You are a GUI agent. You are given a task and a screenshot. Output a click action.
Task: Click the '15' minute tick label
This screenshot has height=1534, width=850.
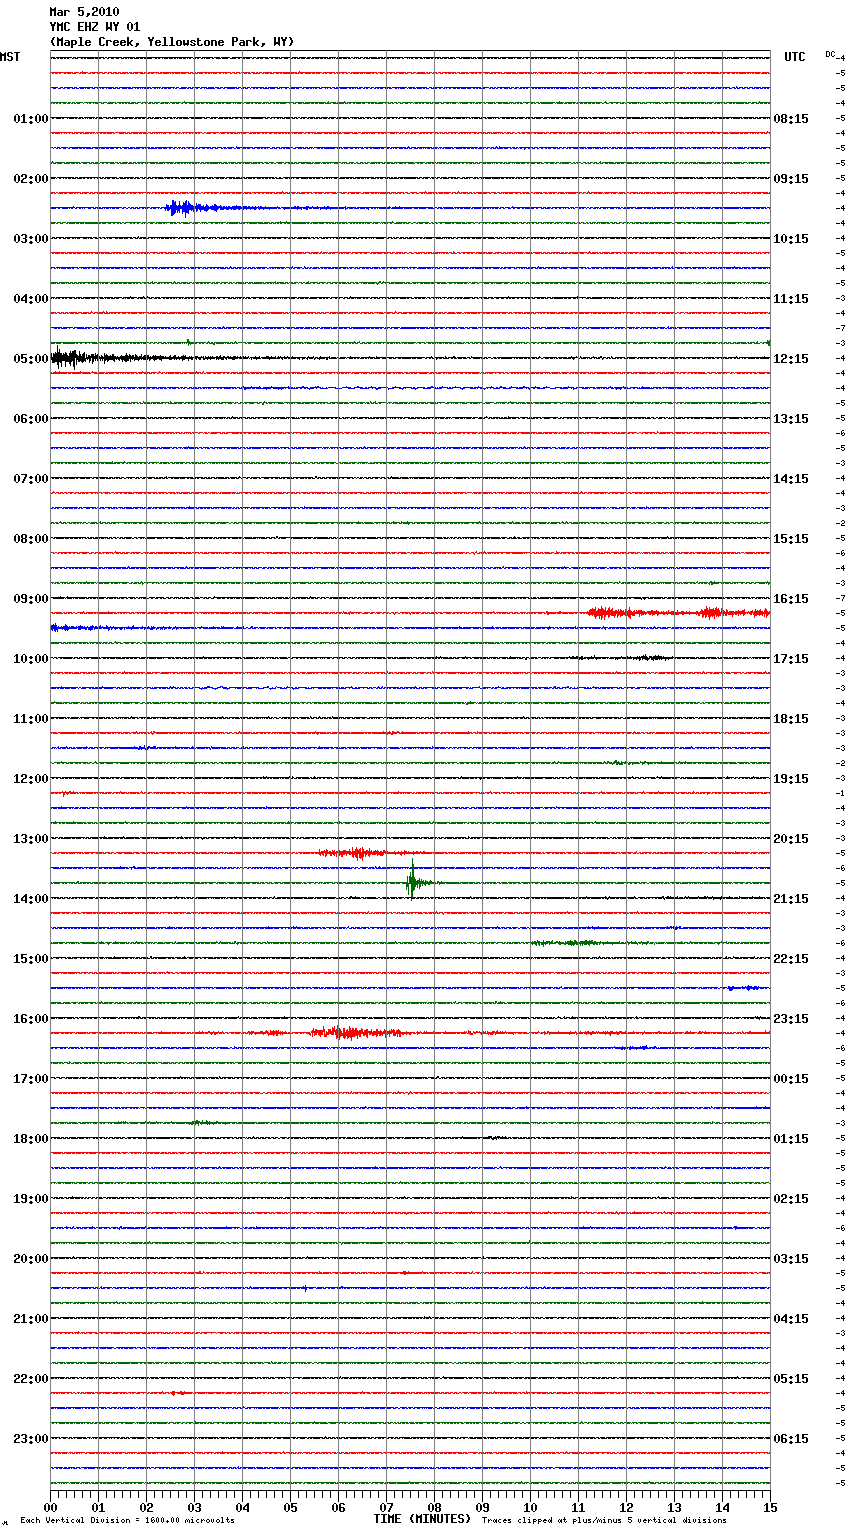(770, 1507)
